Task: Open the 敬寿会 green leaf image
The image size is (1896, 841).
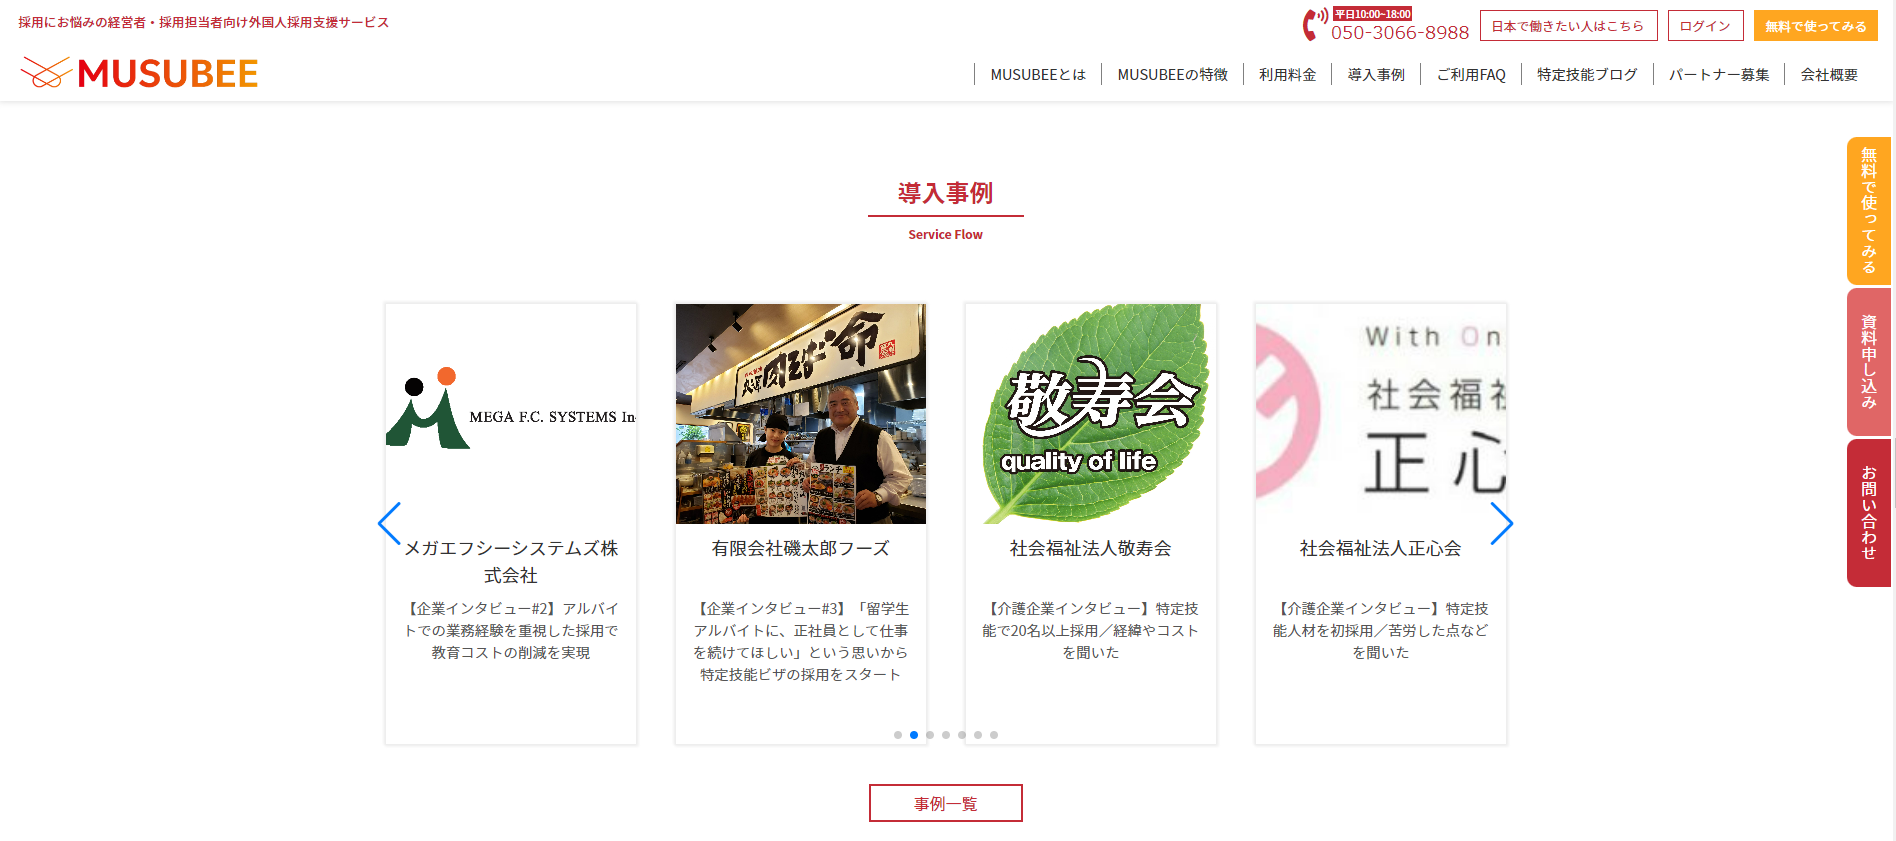Action: (1091, 414)
